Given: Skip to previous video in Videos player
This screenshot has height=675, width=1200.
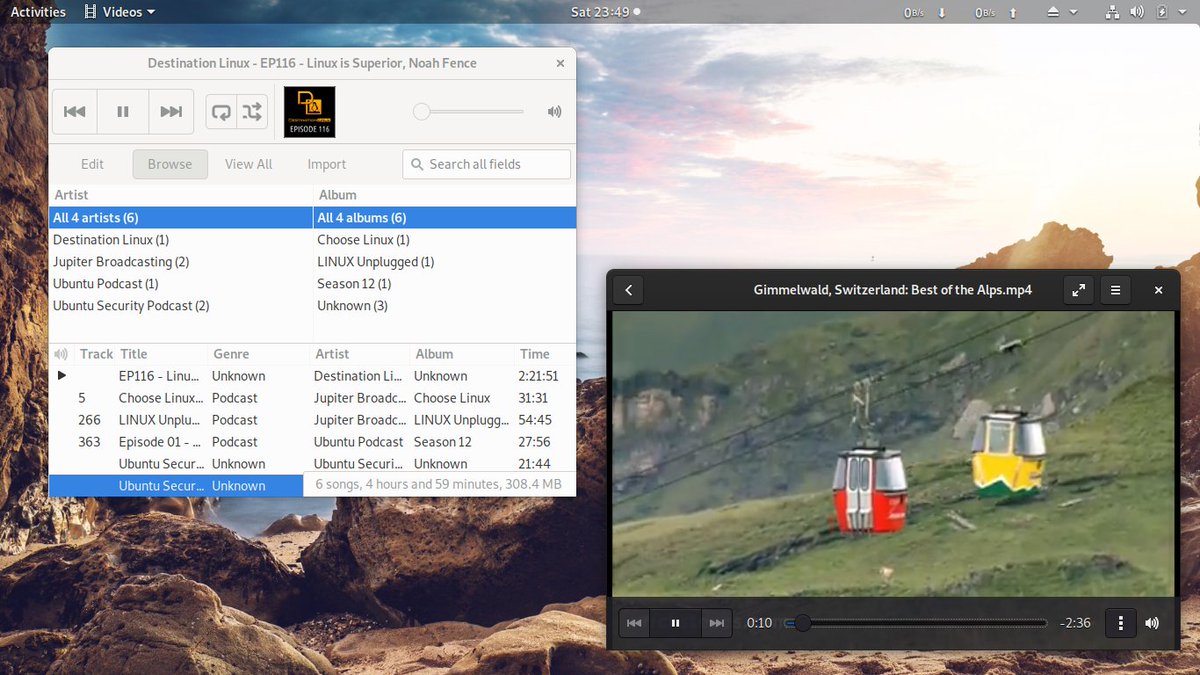Looking at the screenshot, I should (634, 623).
